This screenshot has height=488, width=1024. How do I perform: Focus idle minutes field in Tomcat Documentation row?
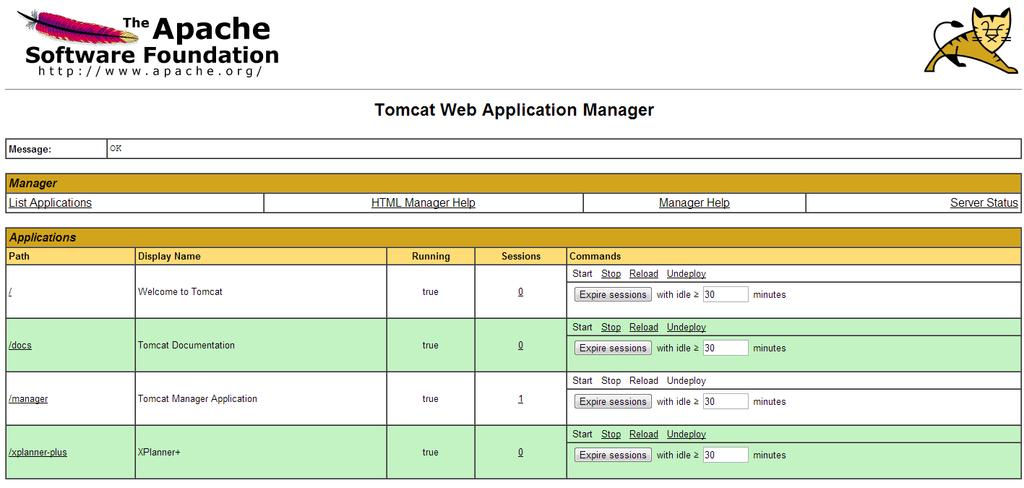pos(726,348)
